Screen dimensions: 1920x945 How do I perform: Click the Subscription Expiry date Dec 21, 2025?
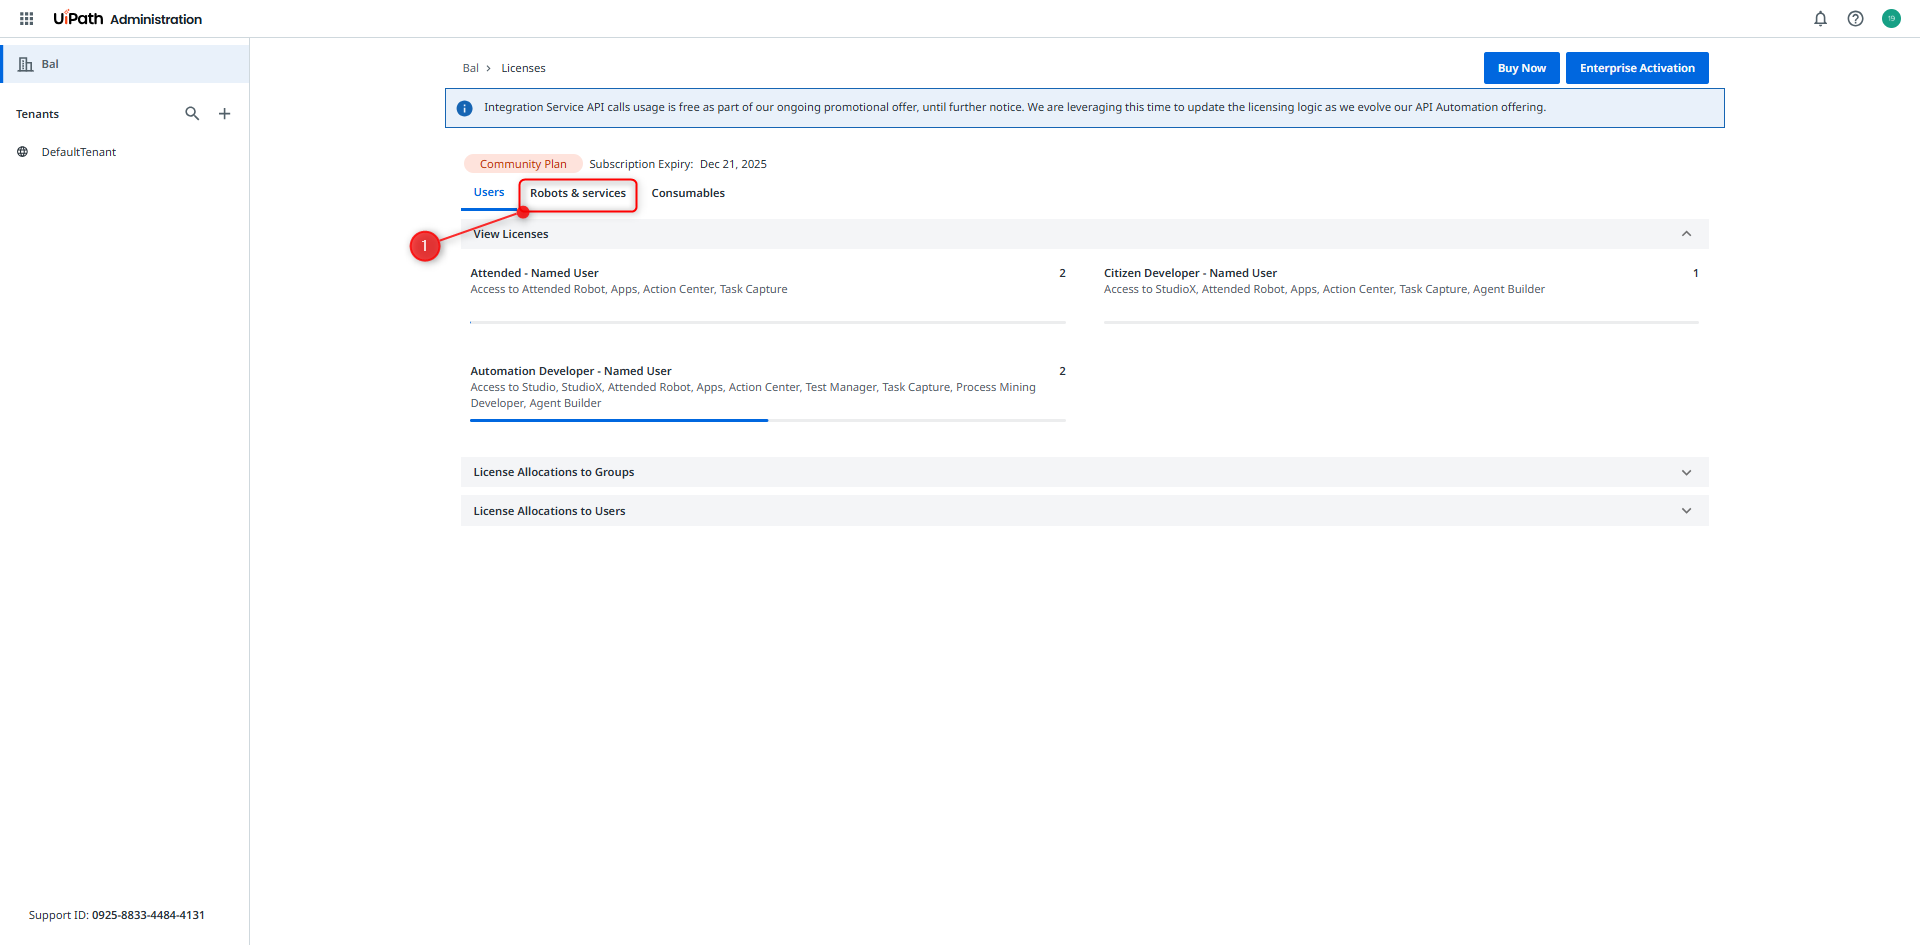point(733,164)
